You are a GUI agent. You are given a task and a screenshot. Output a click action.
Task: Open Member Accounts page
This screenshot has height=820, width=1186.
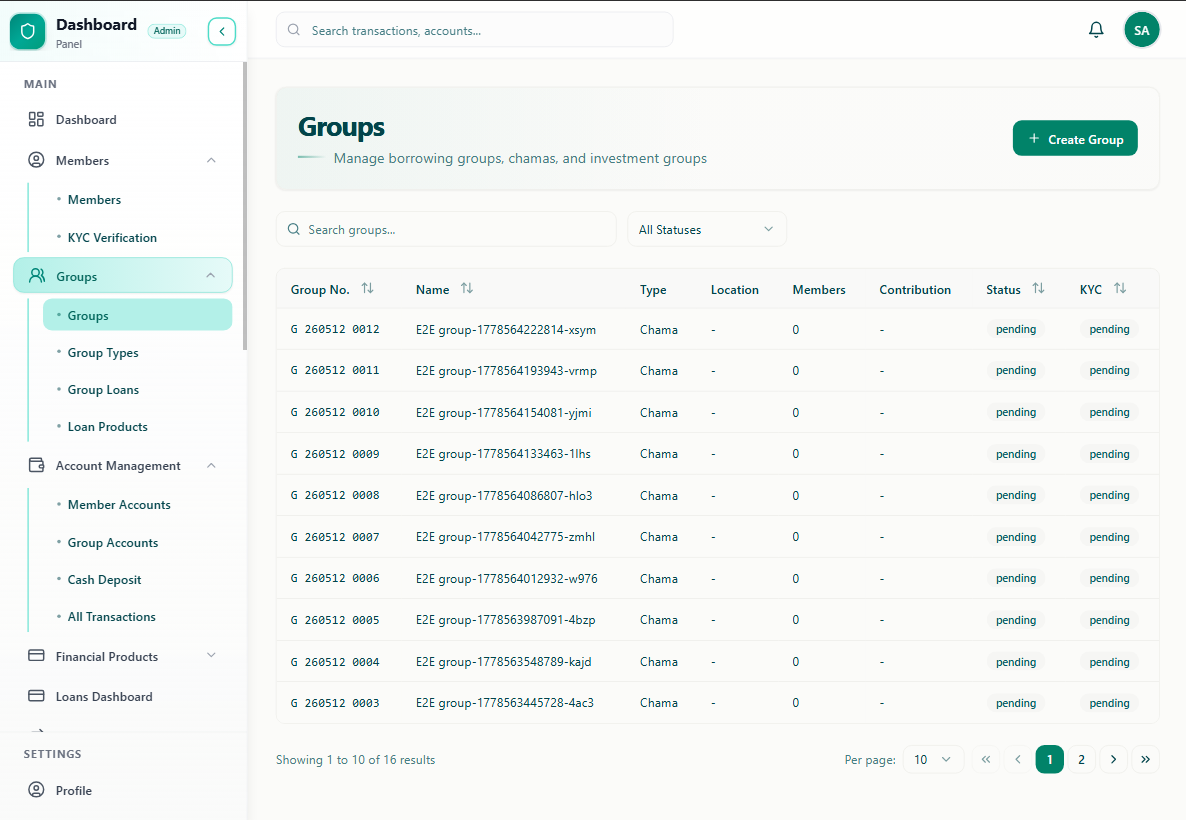pos(119,505)
